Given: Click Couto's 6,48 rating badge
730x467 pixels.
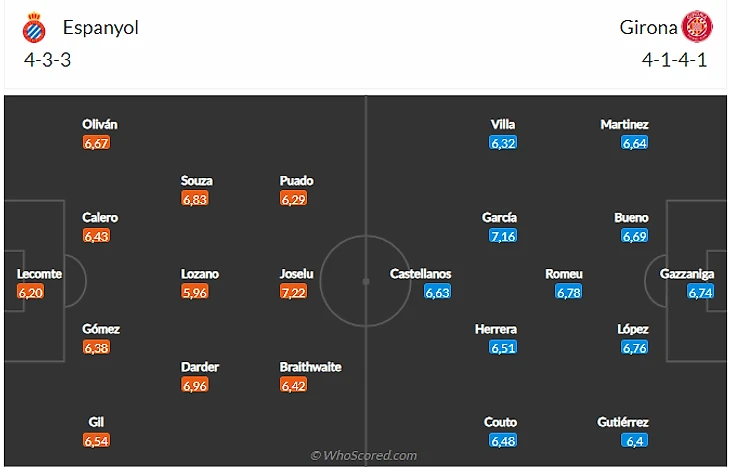Looking at the screenshot, I should [x=502, y=440].
